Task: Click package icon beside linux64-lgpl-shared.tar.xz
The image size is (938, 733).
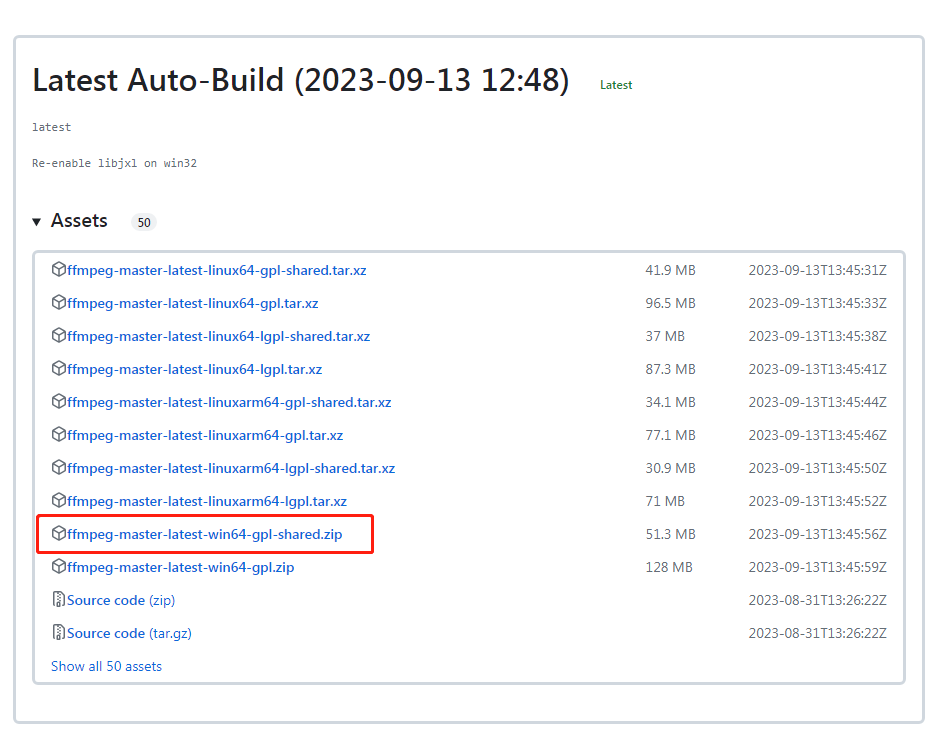Action: (59, 336)
